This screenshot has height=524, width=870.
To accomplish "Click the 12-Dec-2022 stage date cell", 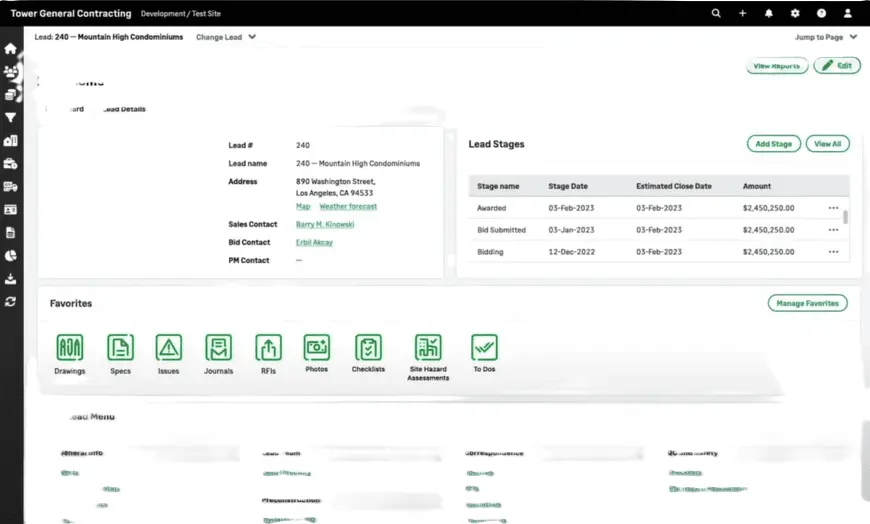I will (x=571, y=252).
